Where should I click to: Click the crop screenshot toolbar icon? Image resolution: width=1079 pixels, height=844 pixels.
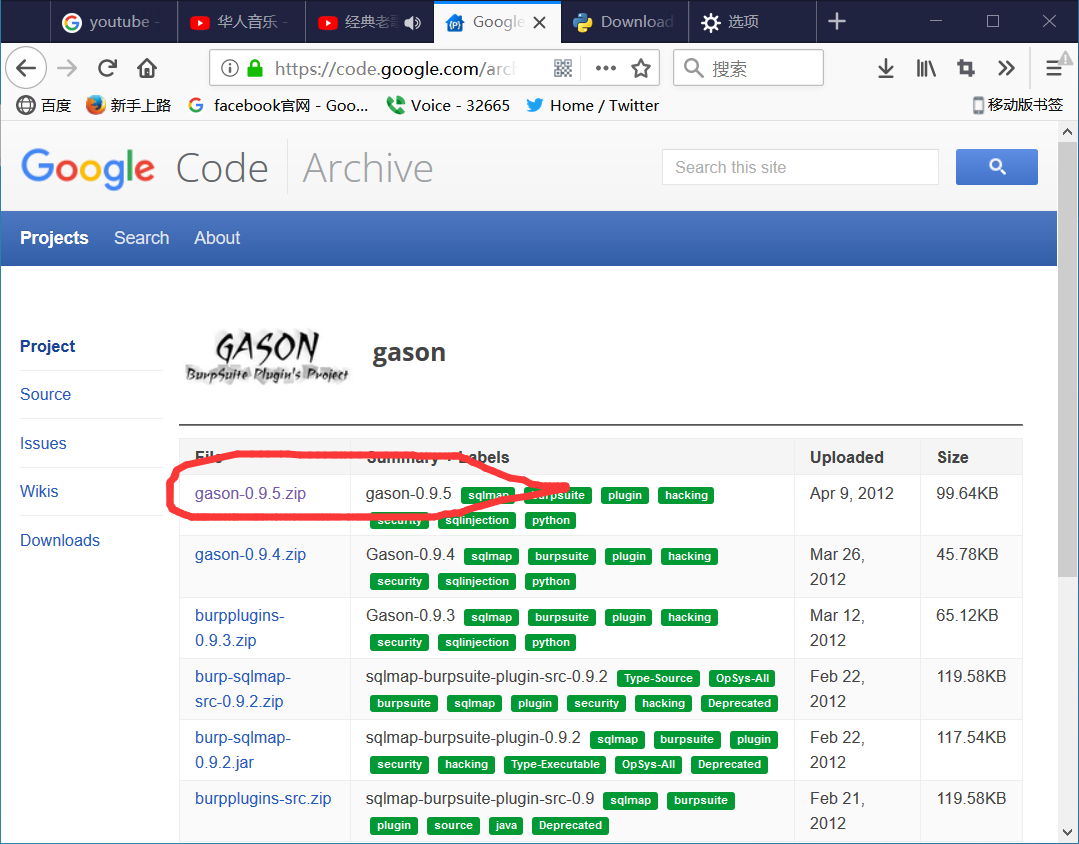[965, 68]
